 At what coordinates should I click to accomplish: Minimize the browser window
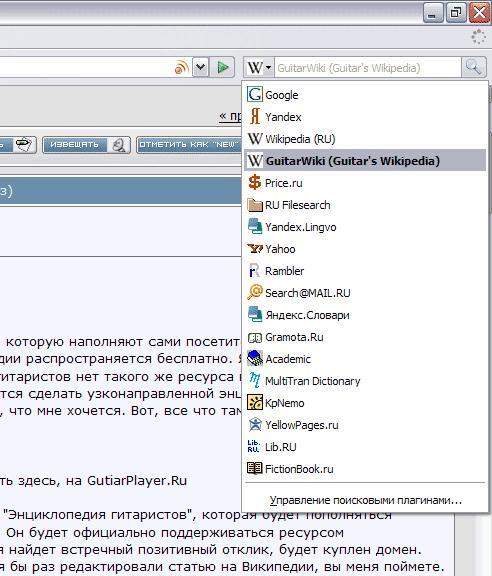[x=433, y=13]
